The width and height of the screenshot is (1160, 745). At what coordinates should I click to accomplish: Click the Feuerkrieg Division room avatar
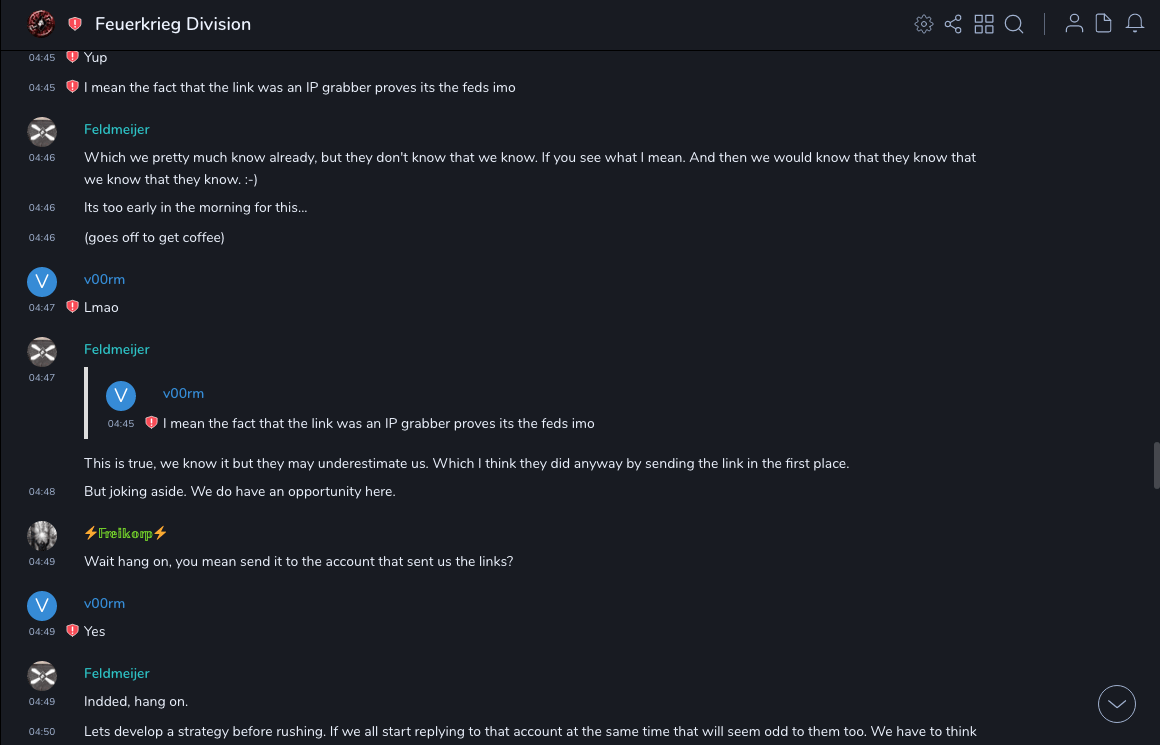[41, 23]
